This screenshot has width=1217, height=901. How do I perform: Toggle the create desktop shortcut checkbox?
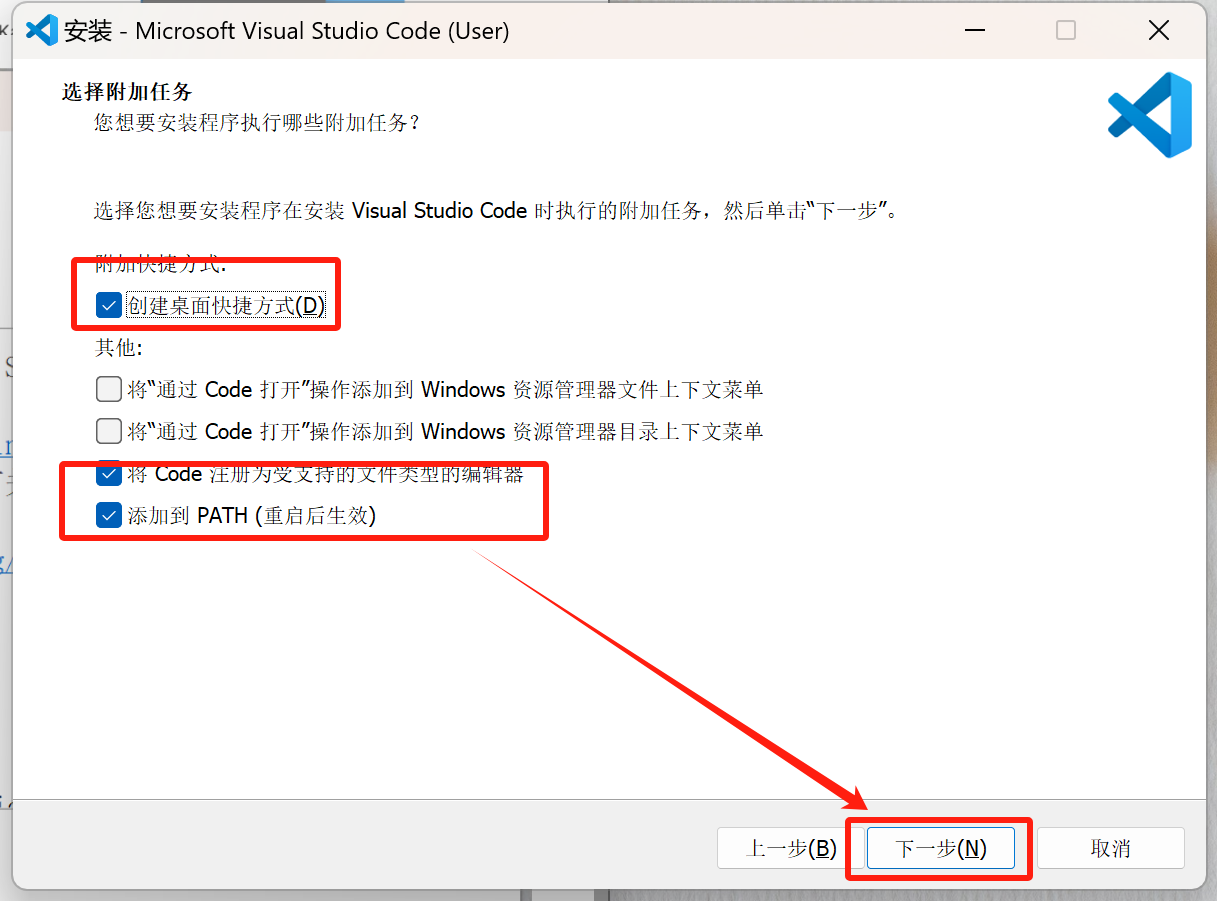(109, 306)
